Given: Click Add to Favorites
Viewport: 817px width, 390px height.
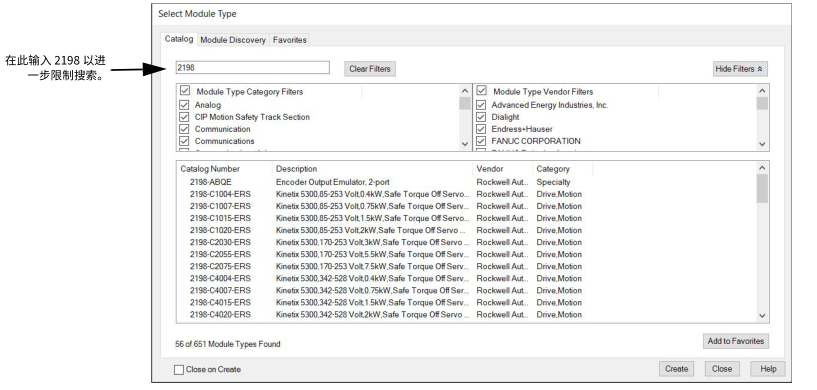Looking at the screenshot, I should [x=736, y=341].
